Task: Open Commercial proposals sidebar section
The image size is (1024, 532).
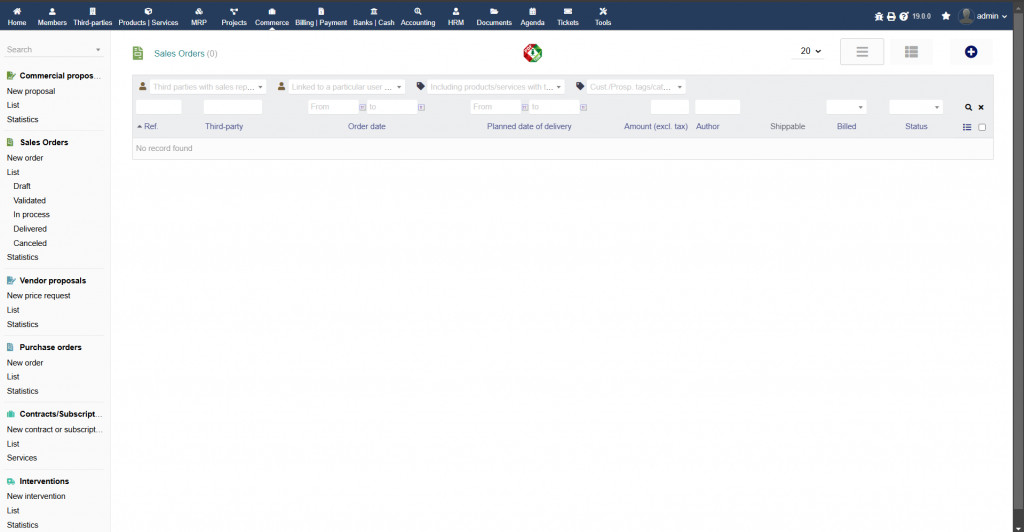Action: tap(60, 76)
